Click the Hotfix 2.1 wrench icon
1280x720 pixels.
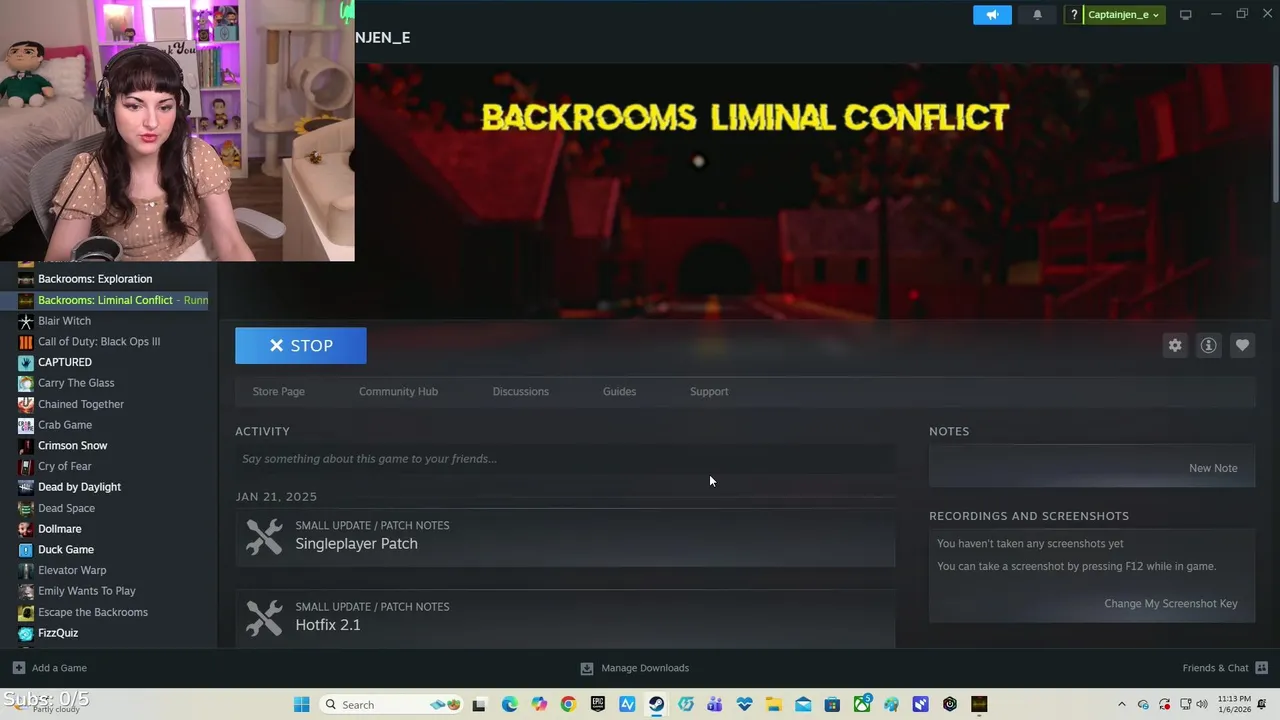pyautogui.click(x=264, y=618)
